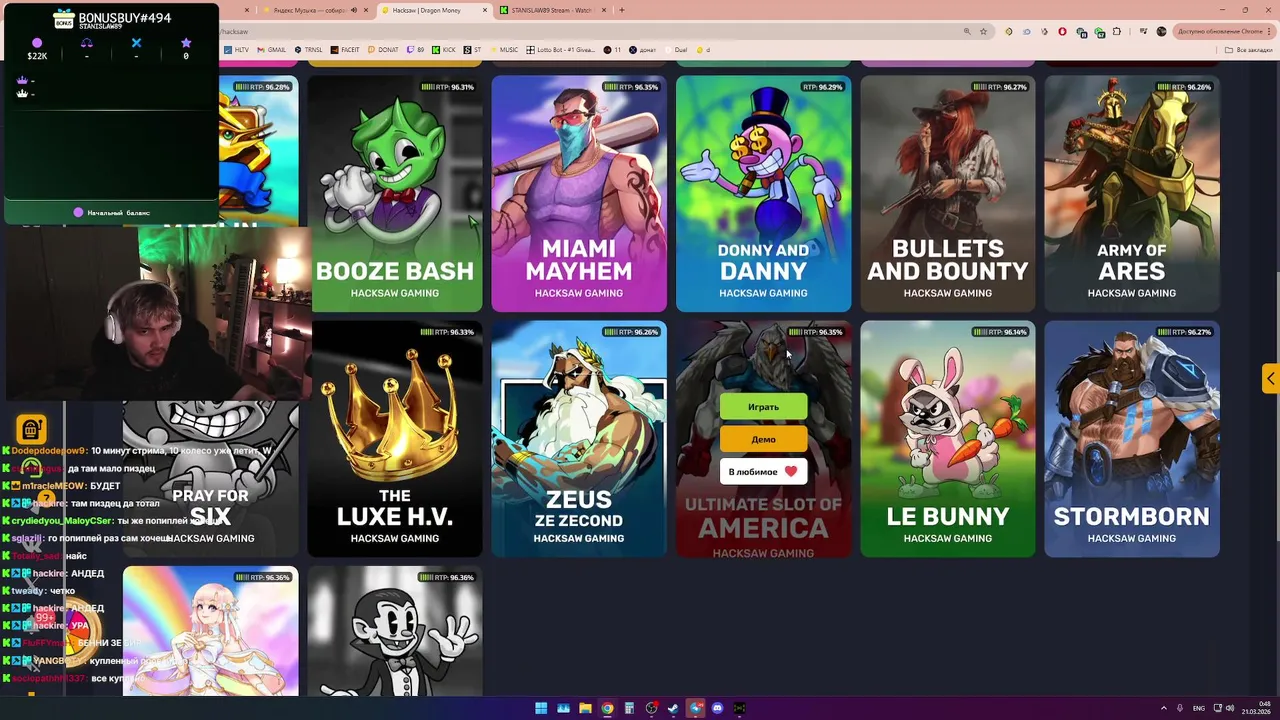Open the Le Bunny game card
This screenshot has width=1280, height=720.
coord(947,439)
